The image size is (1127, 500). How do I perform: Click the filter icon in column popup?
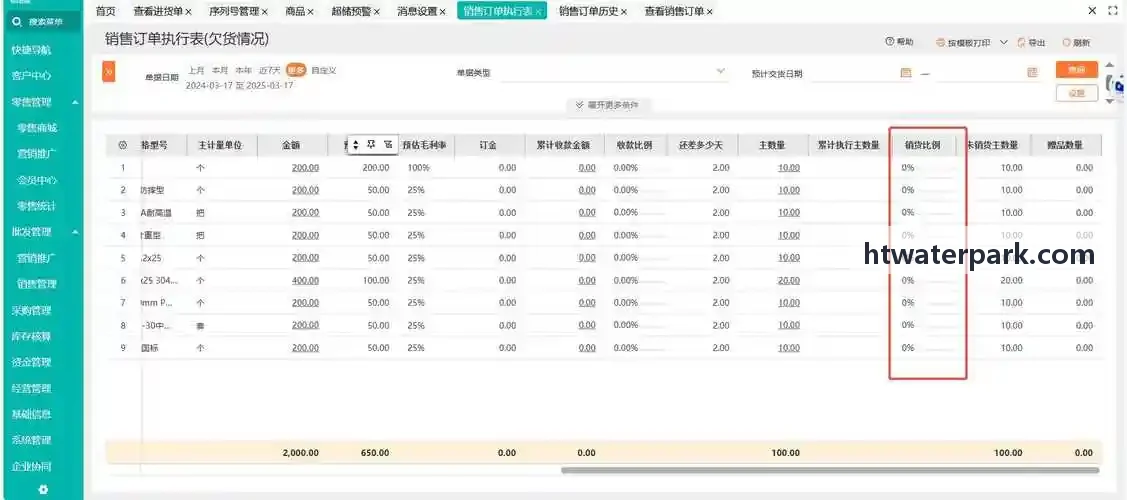388,144
